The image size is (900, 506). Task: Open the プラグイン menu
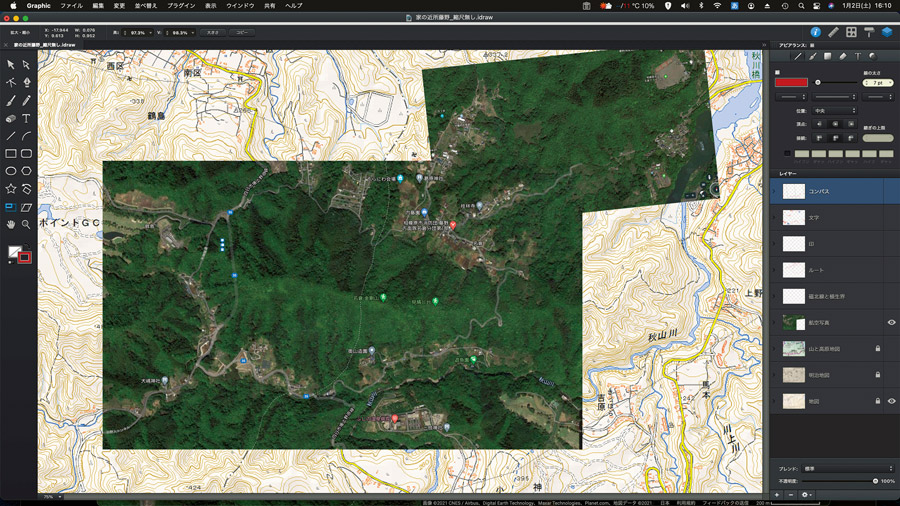(181, 6)
